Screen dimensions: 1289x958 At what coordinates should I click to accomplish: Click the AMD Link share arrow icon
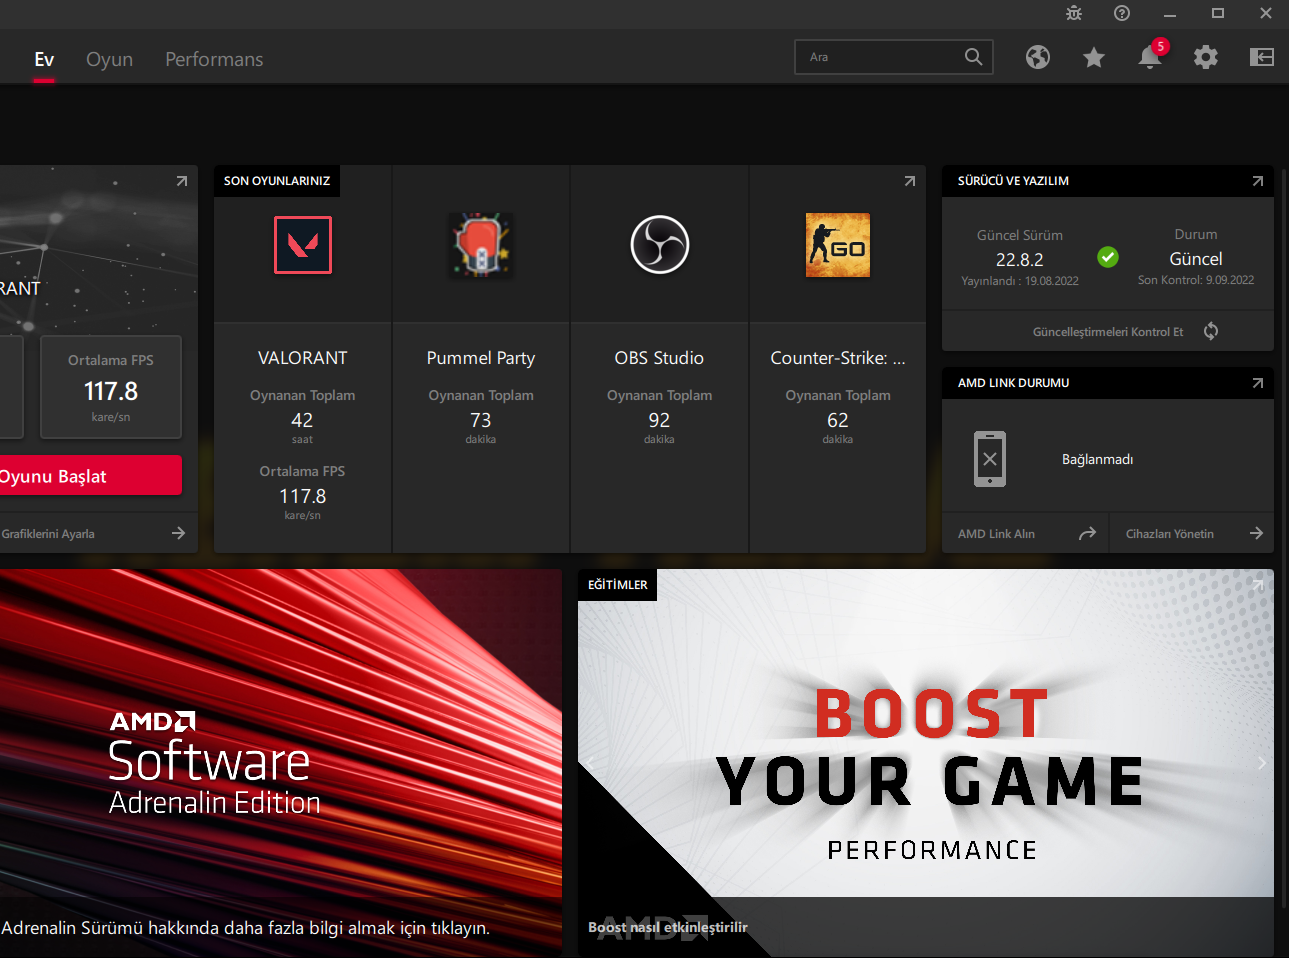pyautogui.click(x=1087, y=534)
